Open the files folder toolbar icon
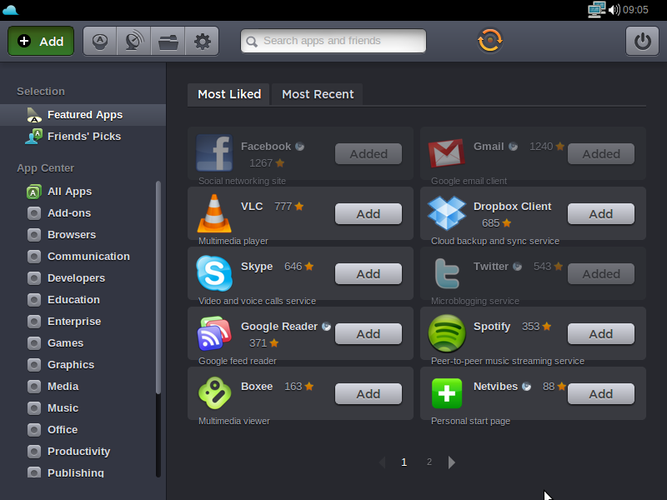The height and width of the screenshot is (500, 667). [168, 41]
